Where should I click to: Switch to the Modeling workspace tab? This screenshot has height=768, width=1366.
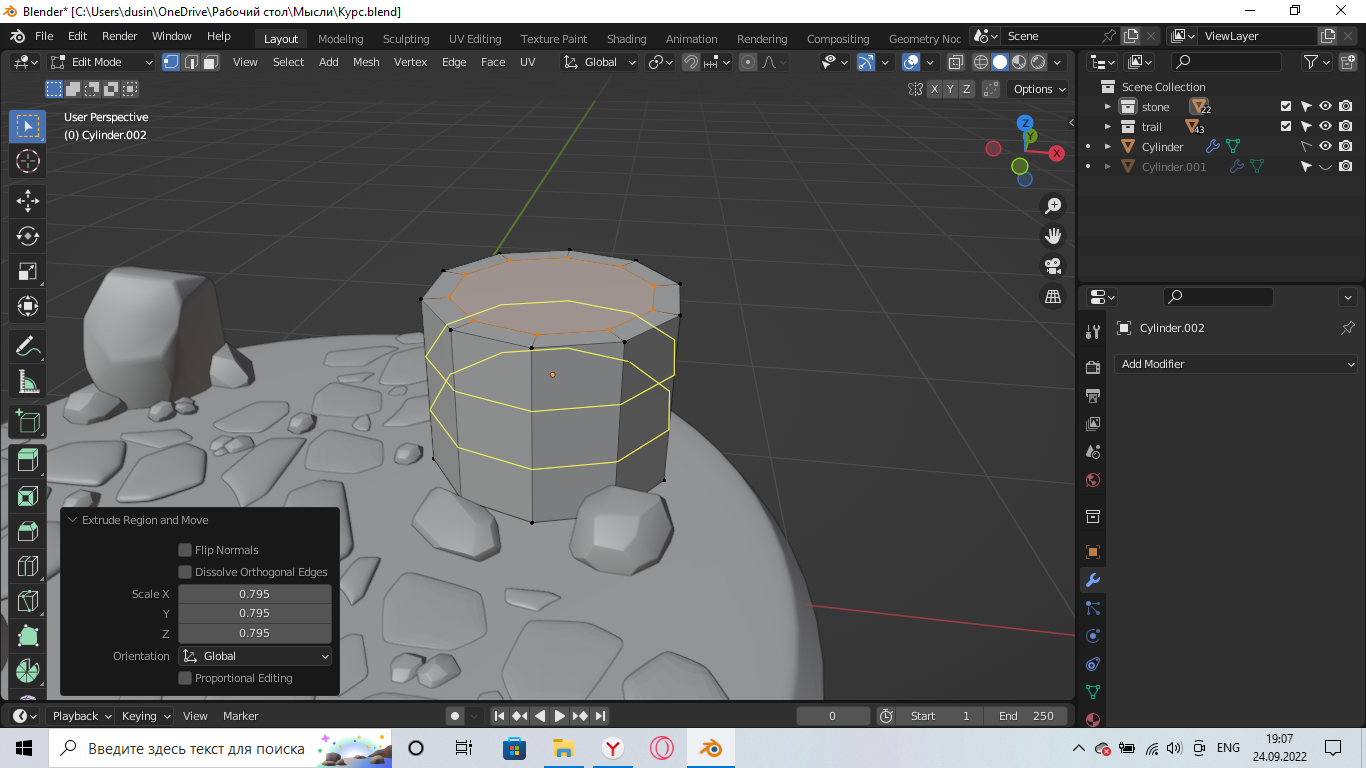pyautogui.click(x=340, y=38)
